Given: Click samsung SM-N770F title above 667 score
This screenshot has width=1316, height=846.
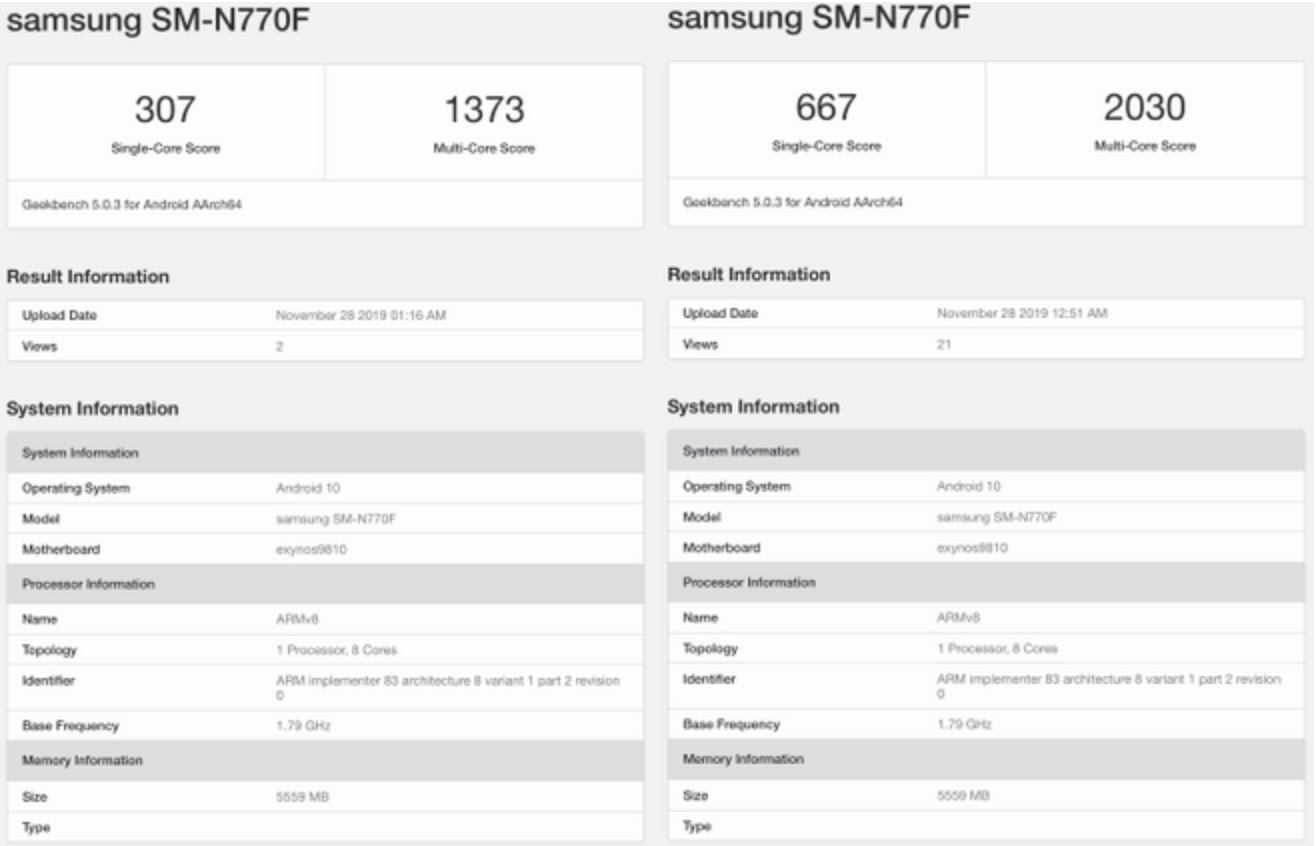Looking at the screenshot, I should pos(816,19).
